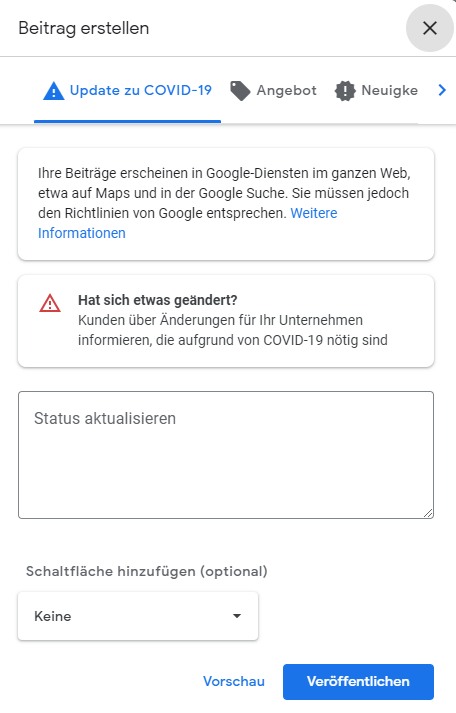This screenshot has height=713, width=456.
Task: Expand dropdown using its arrow caret
Action: 236,616
